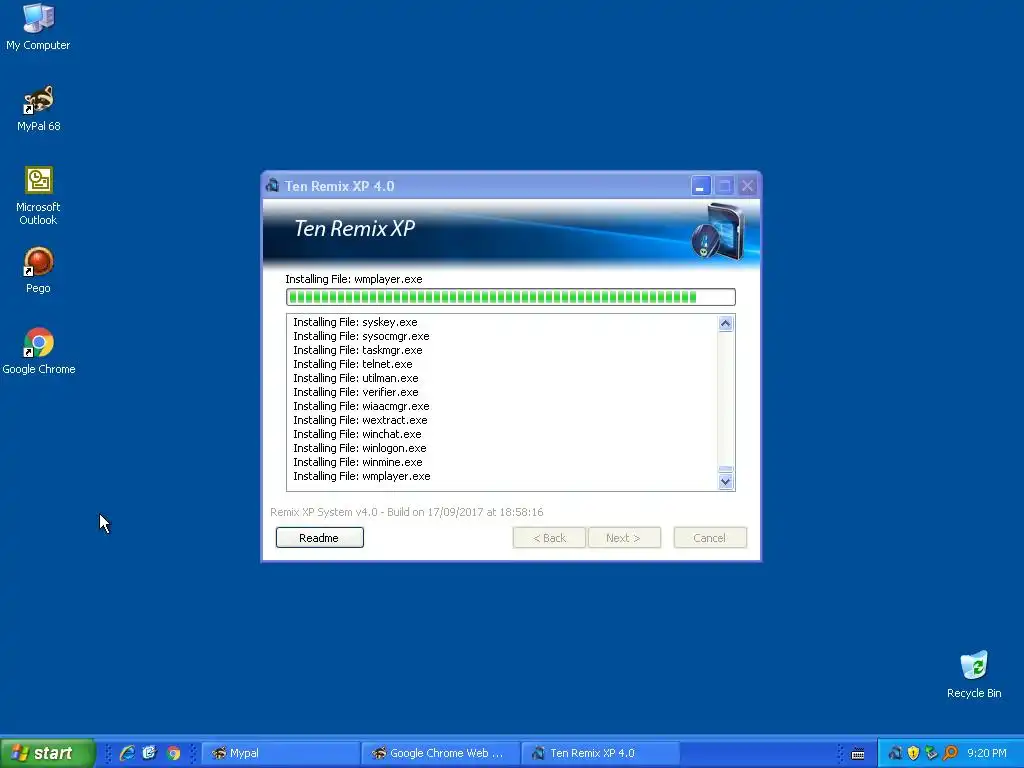Click the log line for wextract.exe
The image size is (1024, 768).
coord(360,420)
